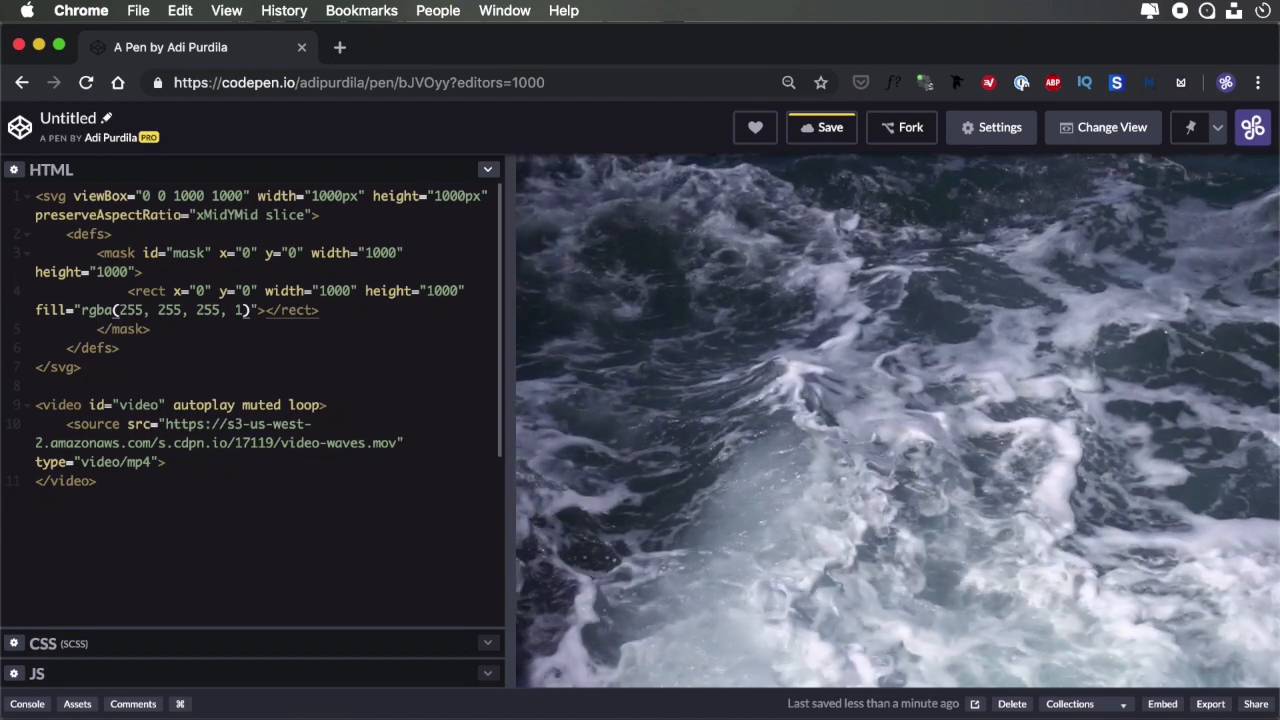Toggle the Console panel
This screenshot has width=1280, height=720.
tap(27, 704)
